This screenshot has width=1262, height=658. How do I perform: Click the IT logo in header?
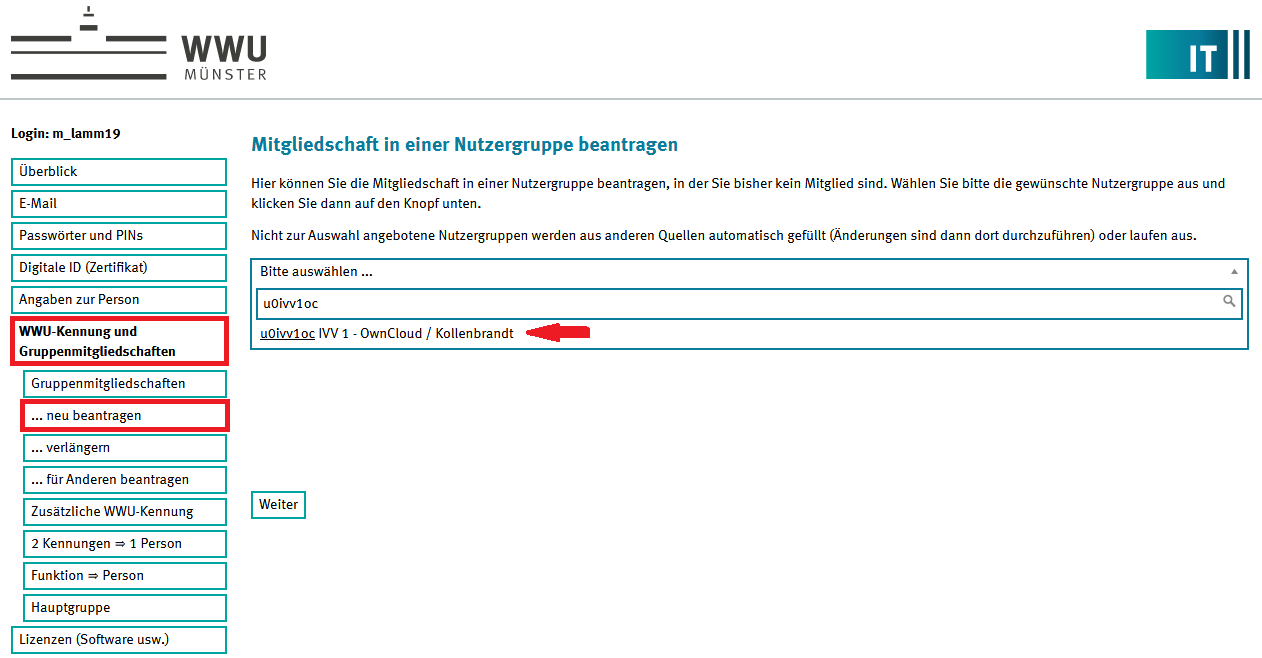tap(1197, 55)
